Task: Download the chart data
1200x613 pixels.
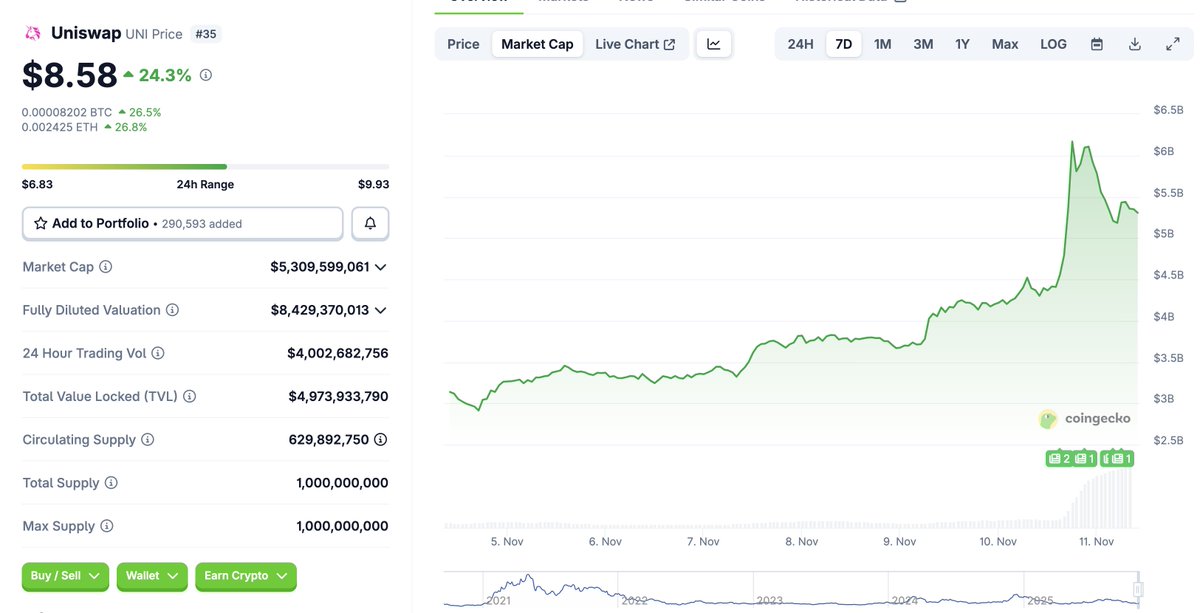Action: point(1135,44)
